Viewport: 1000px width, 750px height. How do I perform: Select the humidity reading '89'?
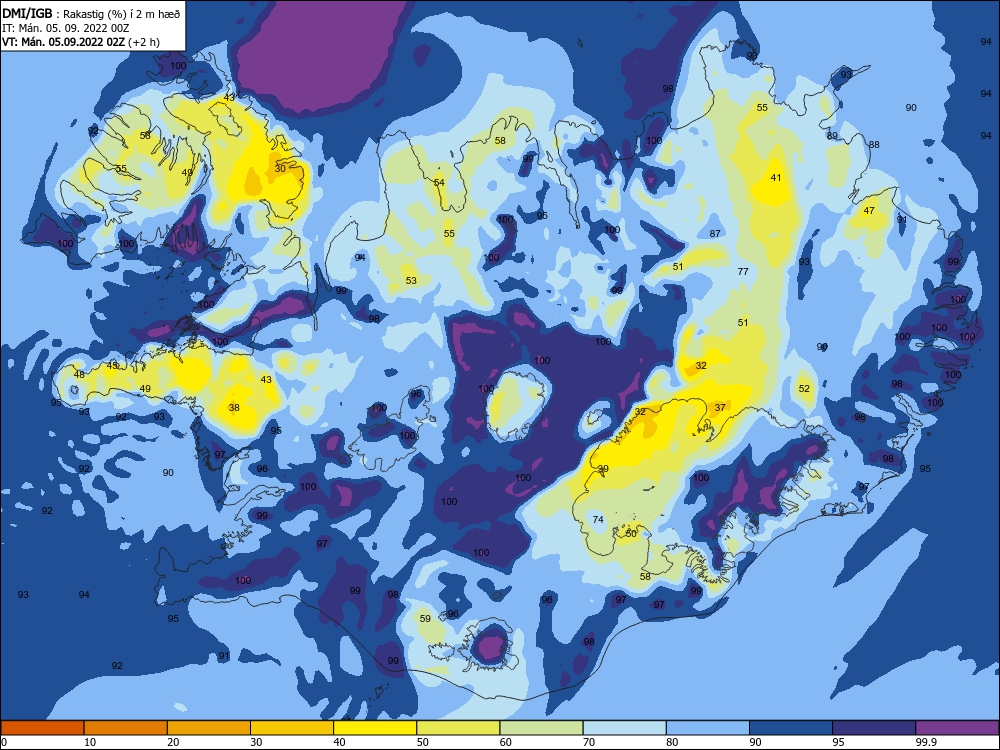[x=832, y=135]
